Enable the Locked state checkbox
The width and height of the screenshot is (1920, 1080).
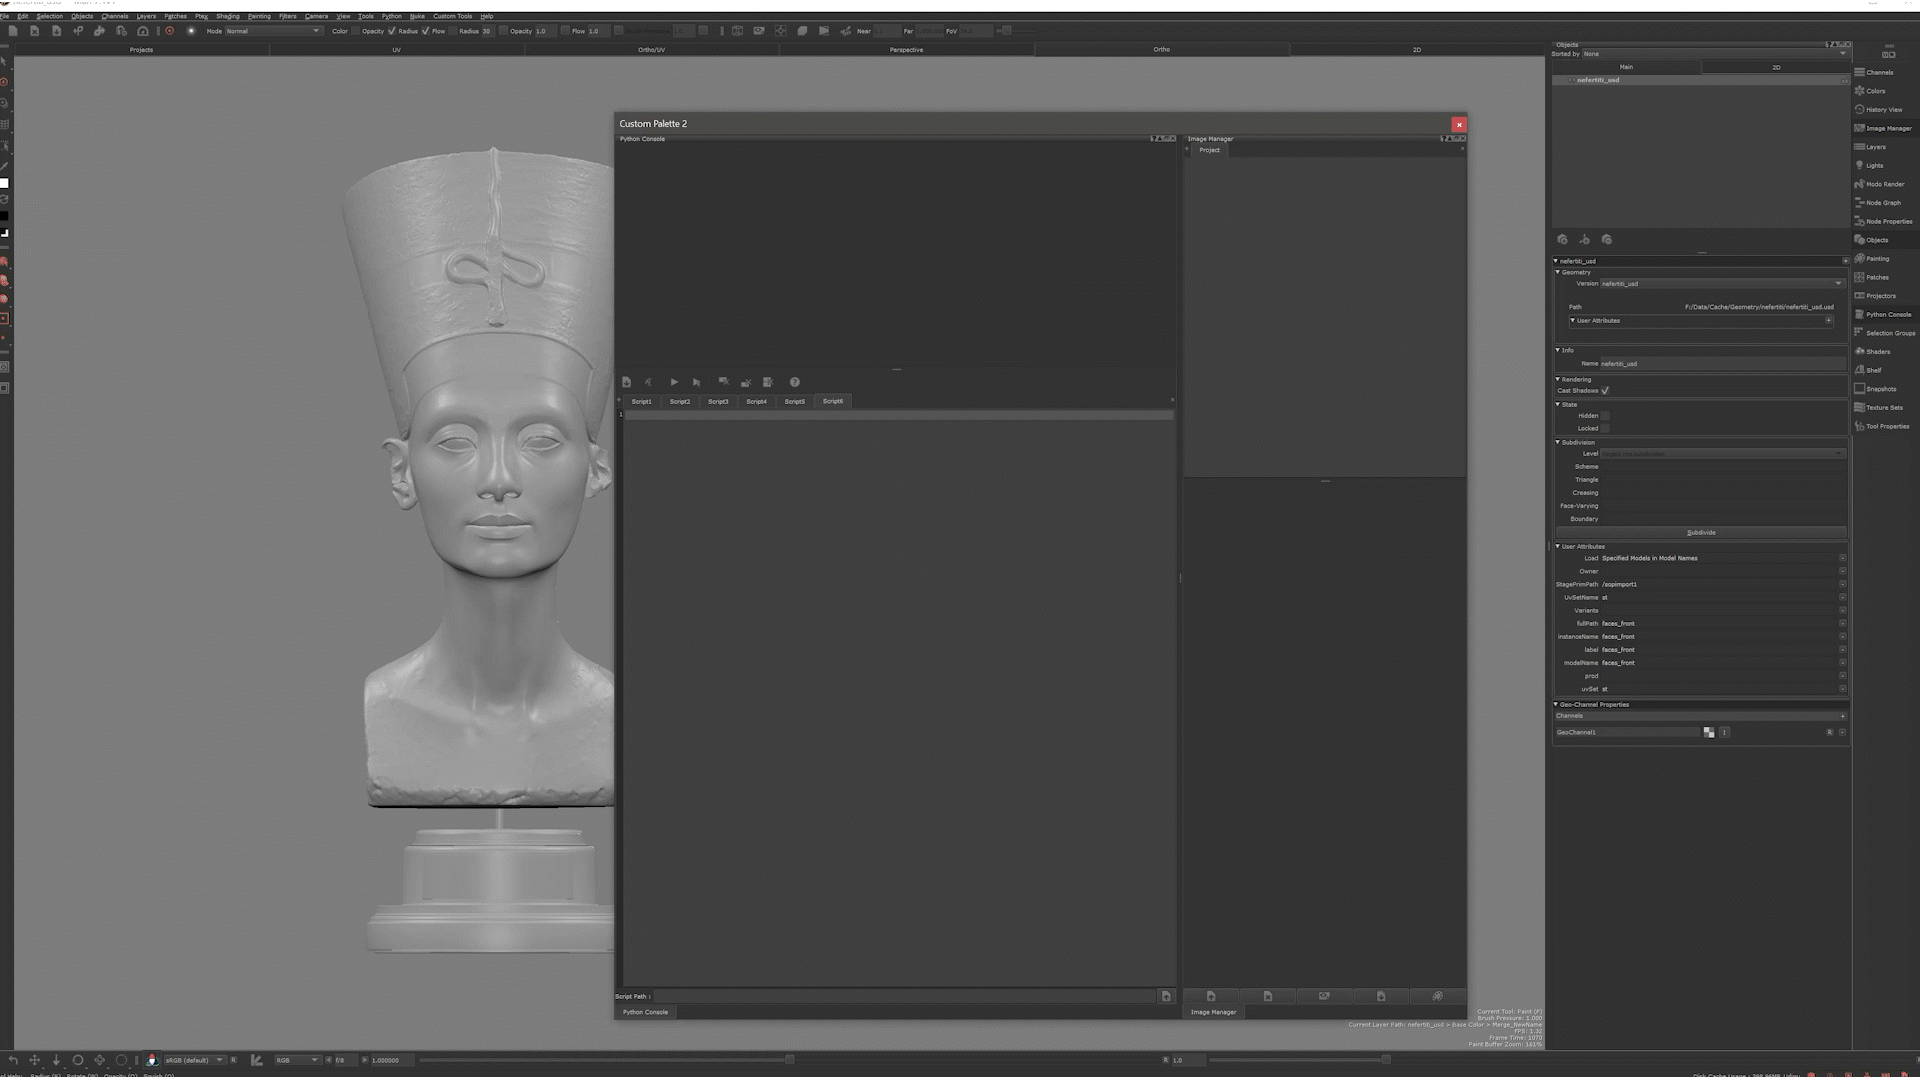1605,428
